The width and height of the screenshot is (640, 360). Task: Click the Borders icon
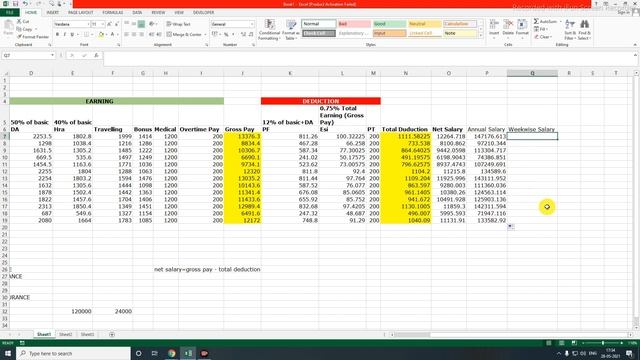pyautogui.click(x=86, y=35)
